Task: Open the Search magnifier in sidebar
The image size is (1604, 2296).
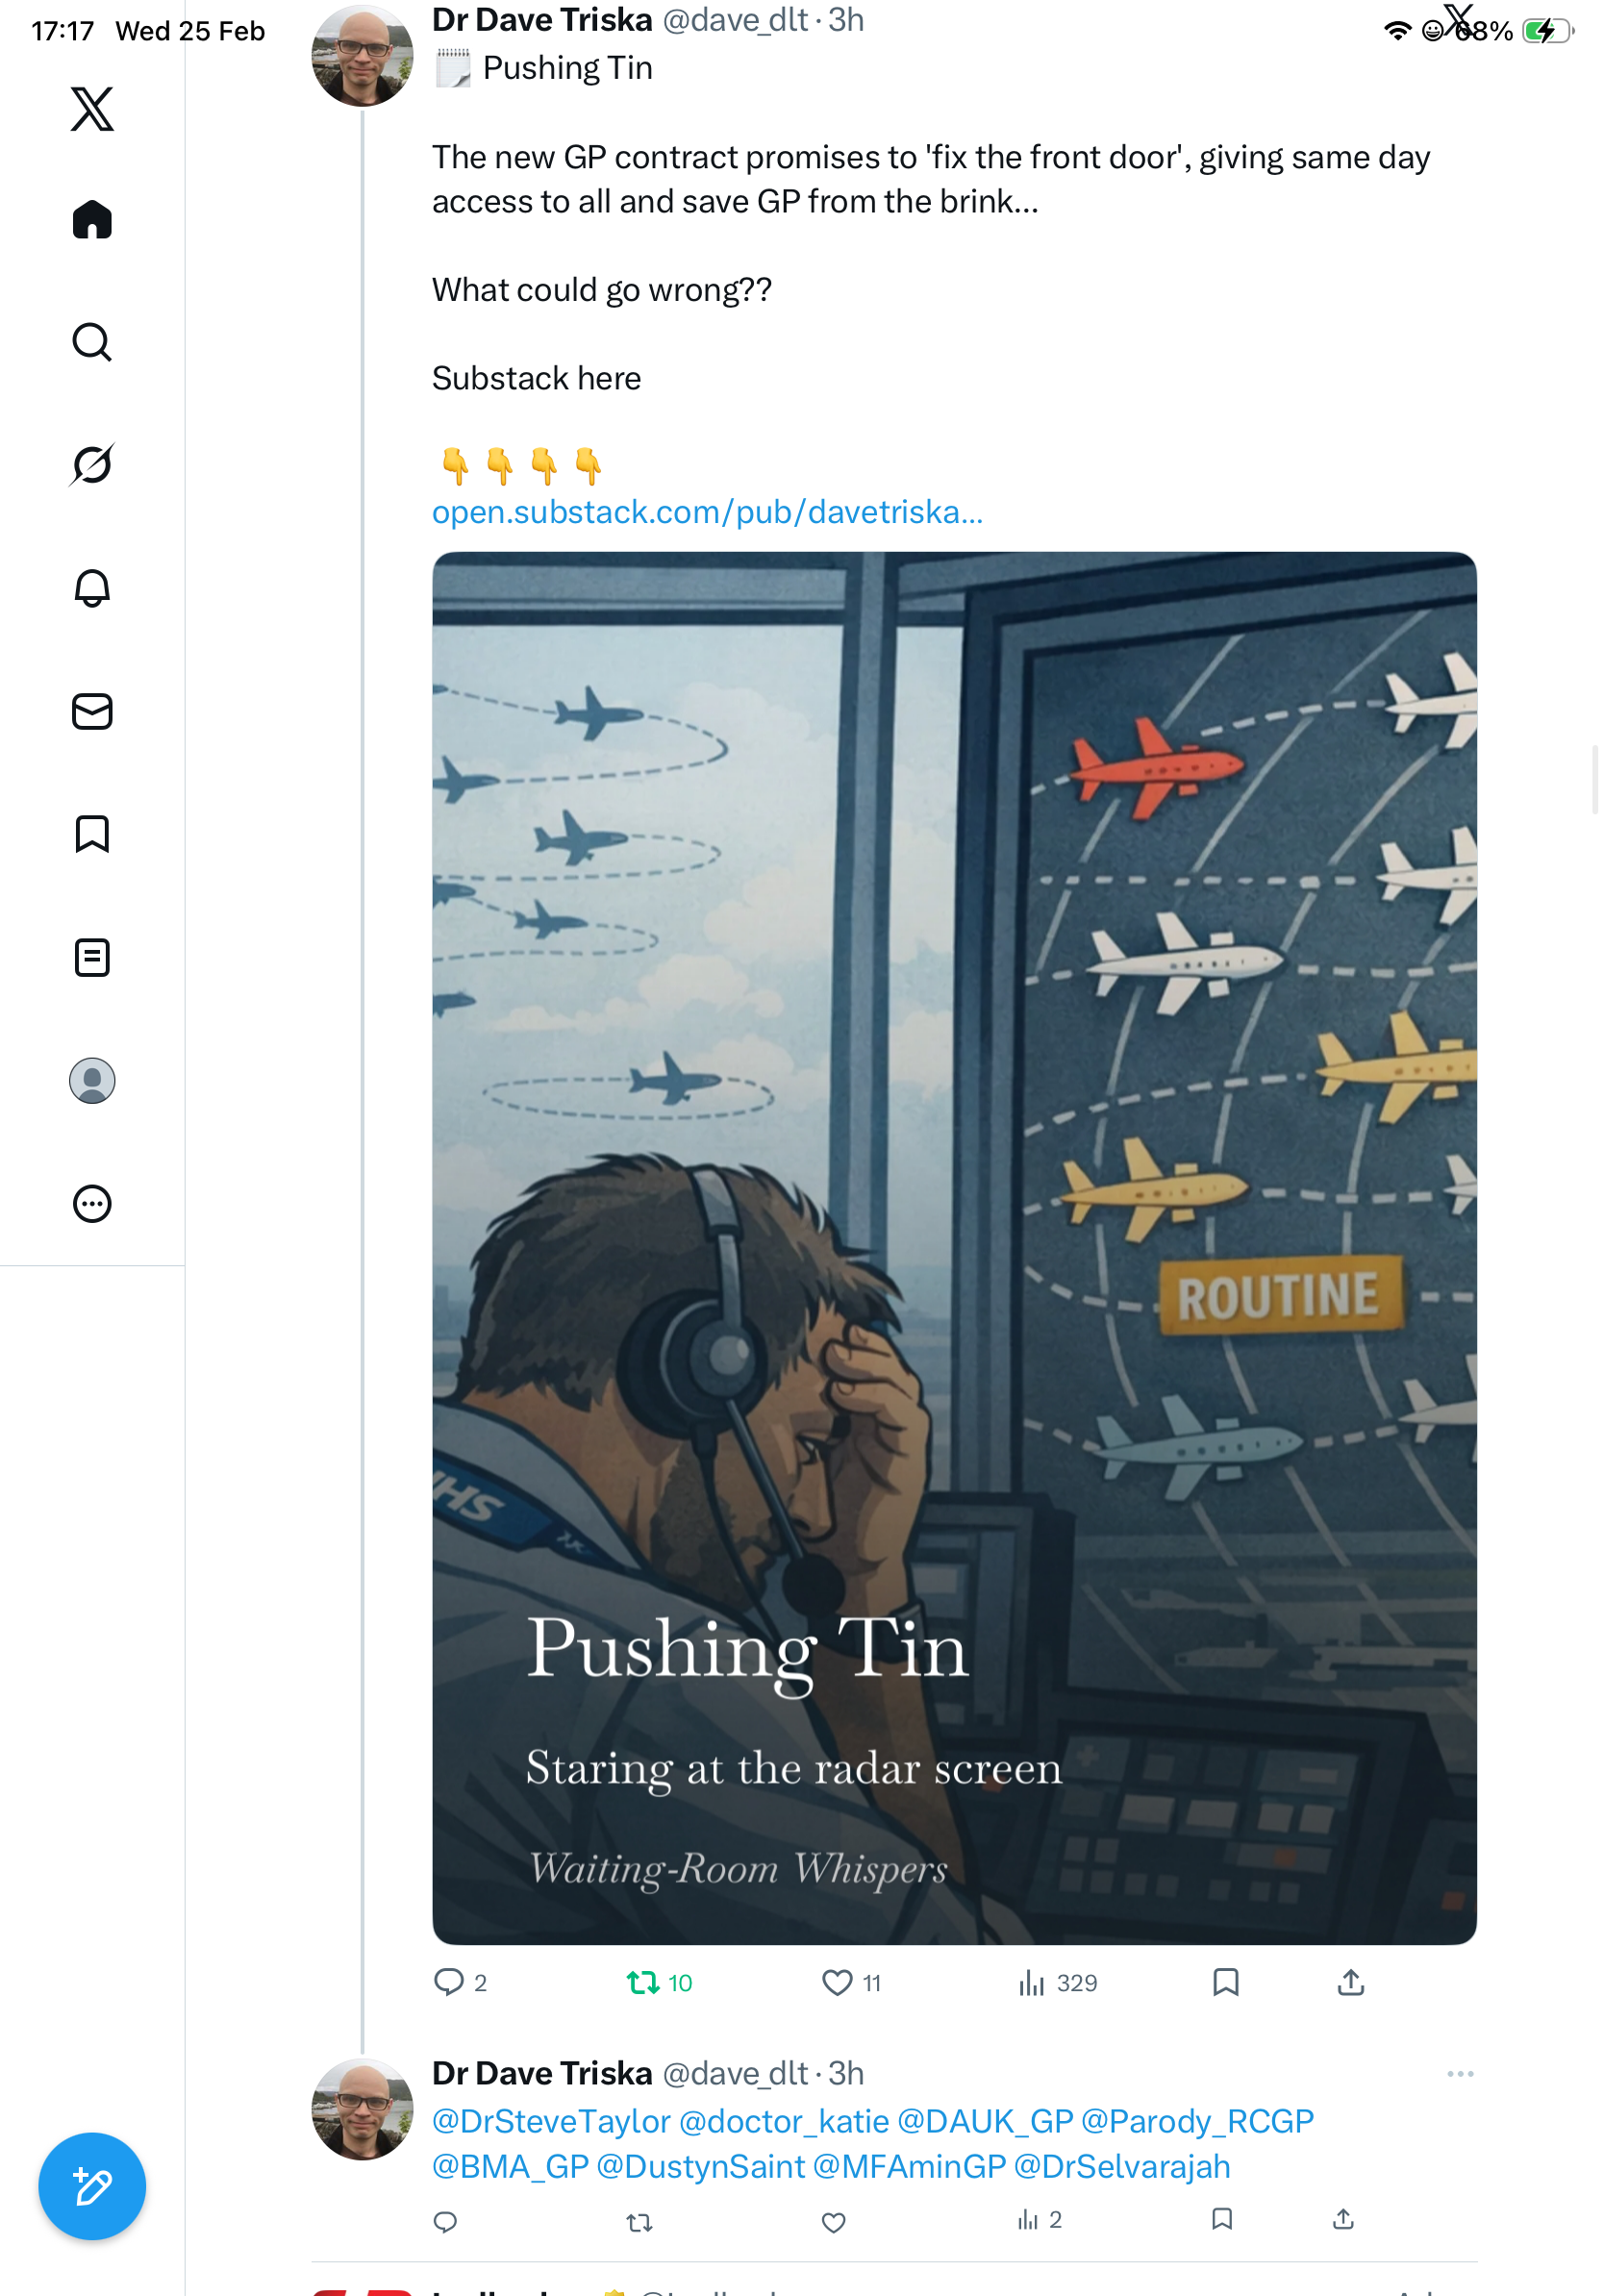Action: click(92, 342)
